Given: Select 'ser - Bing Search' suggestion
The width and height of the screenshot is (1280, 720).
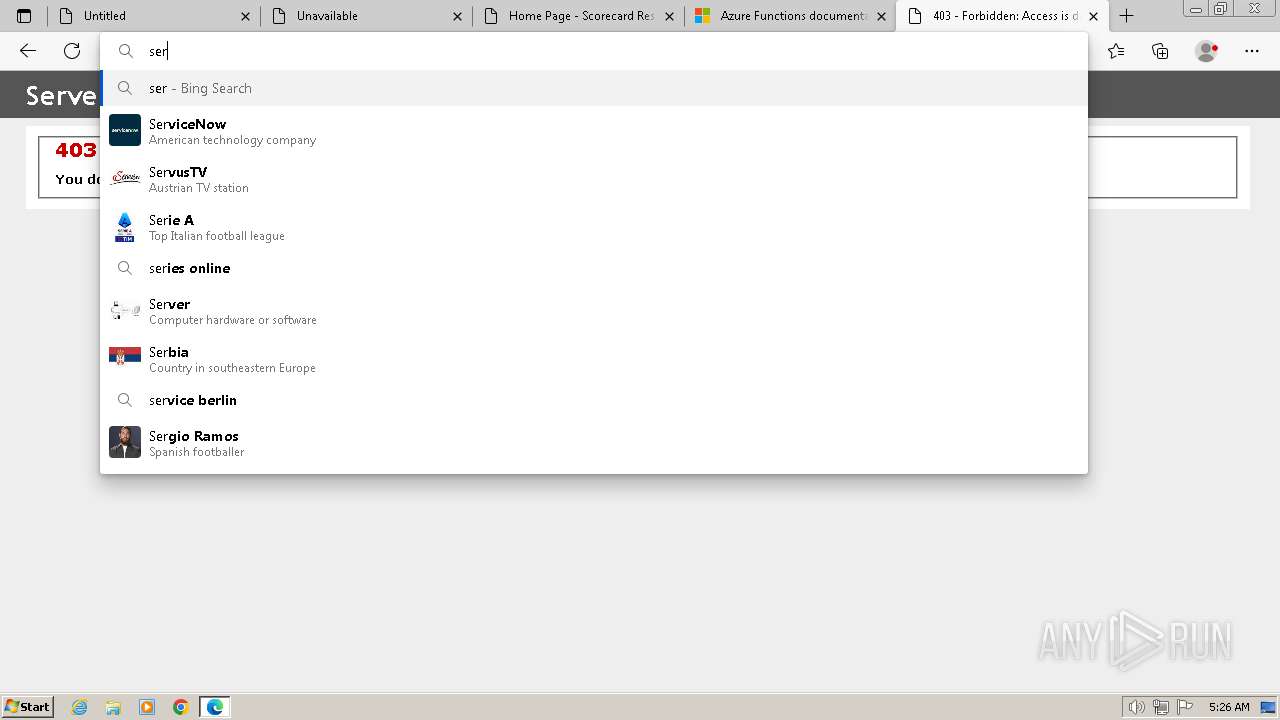Looking at the screenshot, I should [x=594, y=88].
